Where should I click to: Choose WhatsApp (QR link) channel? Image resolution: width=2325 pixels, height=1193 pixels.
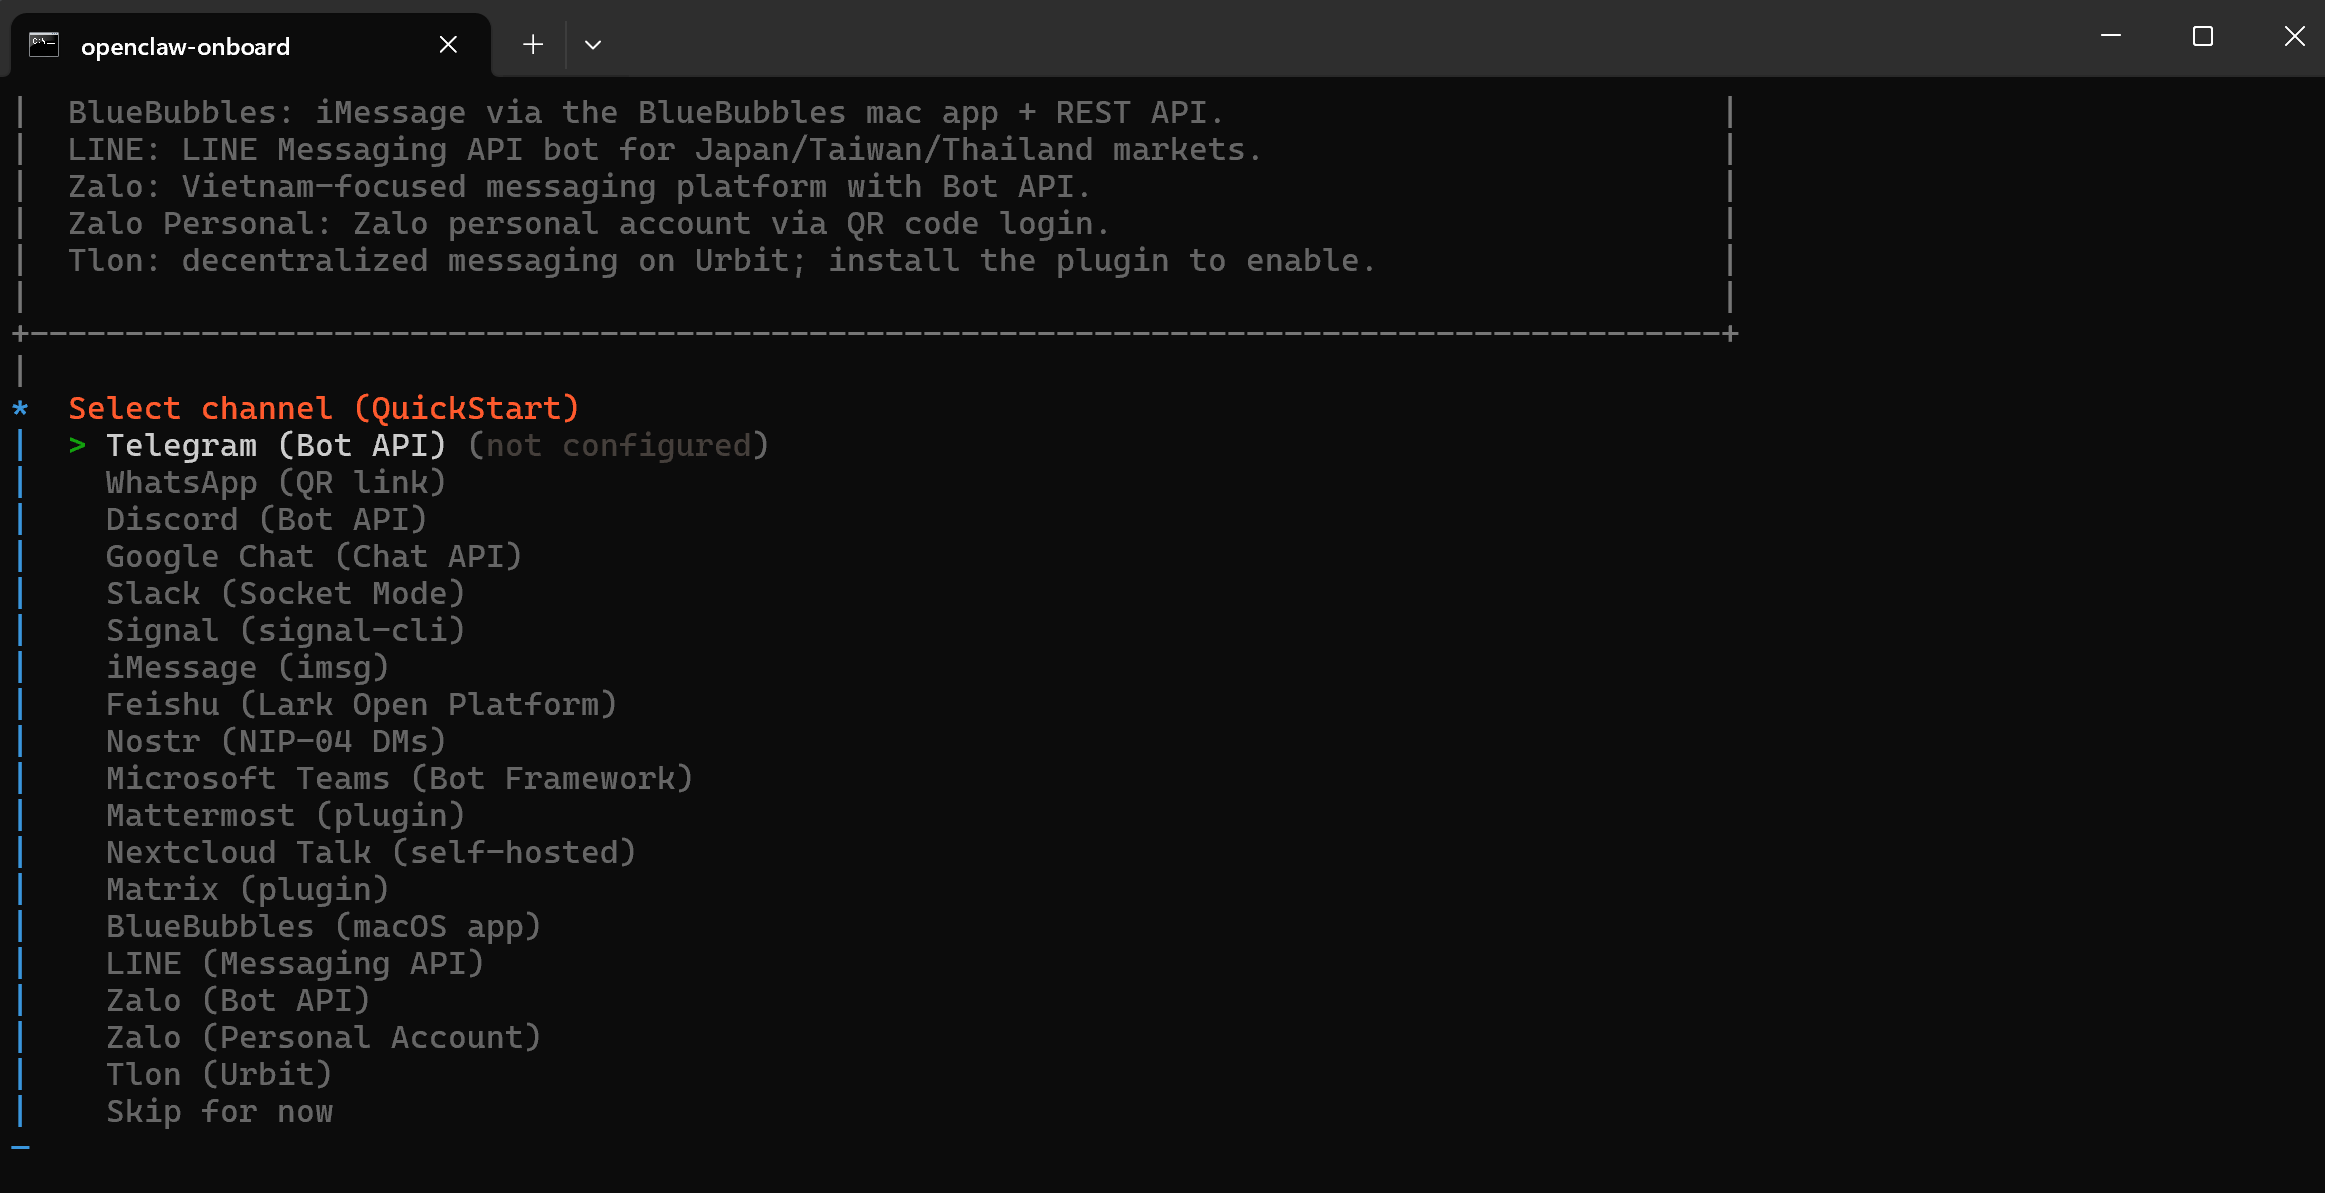point(276,483)
